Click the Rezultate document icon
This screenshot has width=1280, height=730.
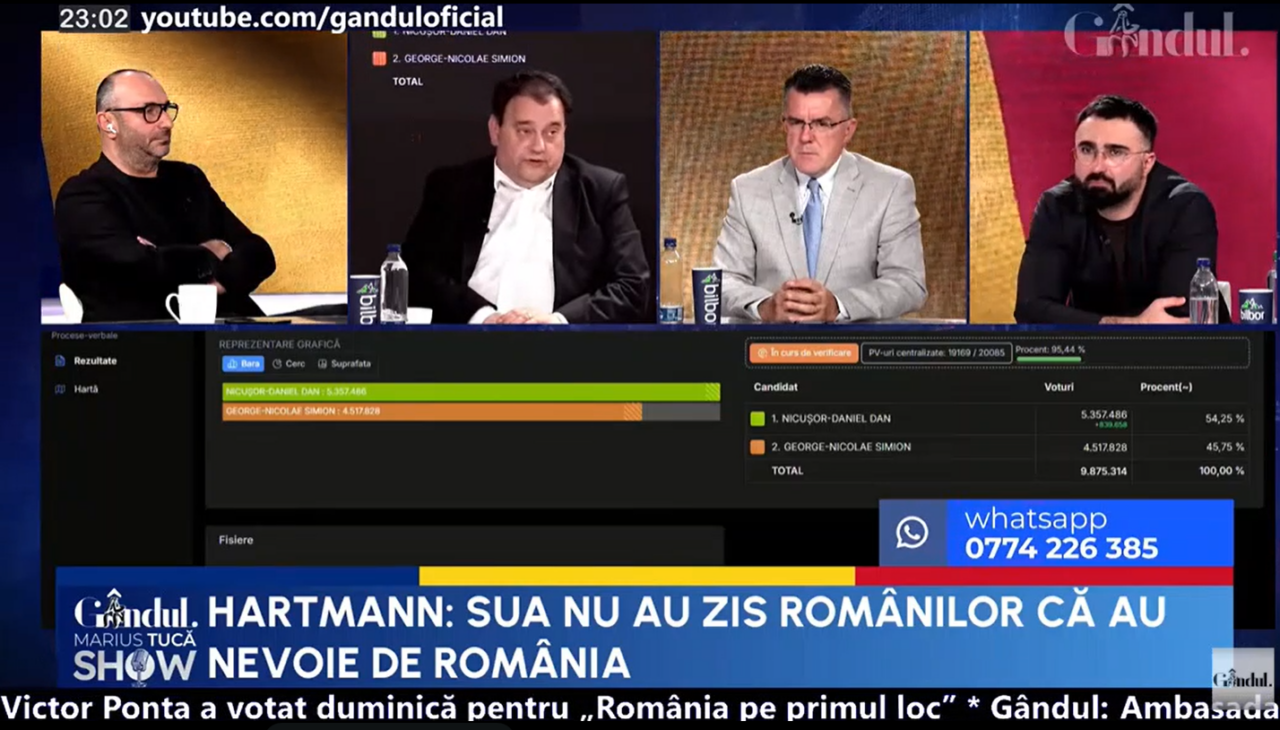(x=60, y=360)
